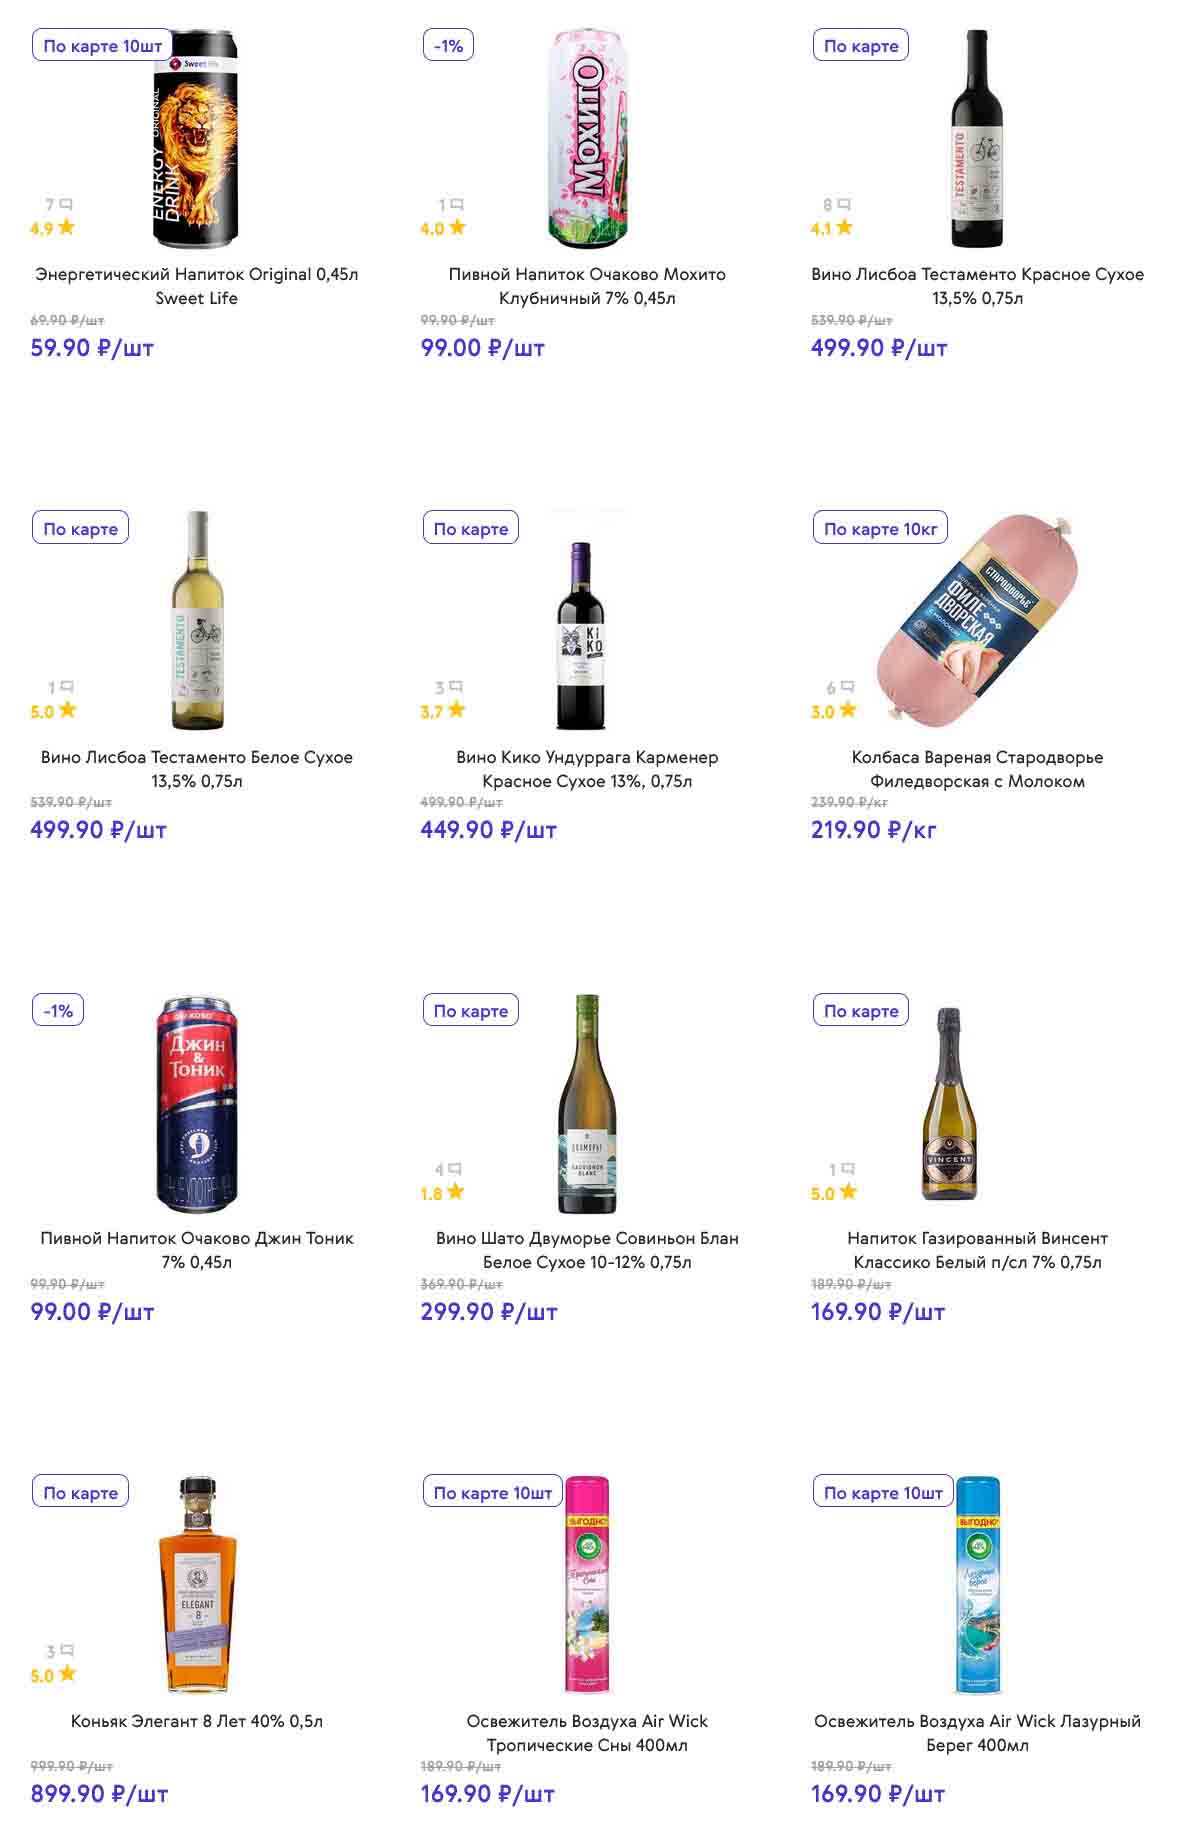Click the star rating of Ochakovo Mojito drink

pyautogui.click(x=457, y=227)
